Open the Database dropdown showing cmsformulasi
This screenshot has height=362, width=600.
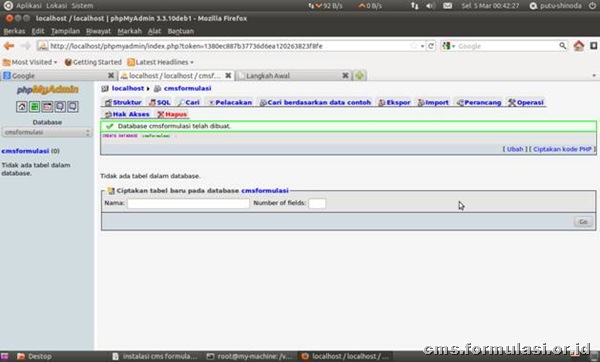(47, 132)
